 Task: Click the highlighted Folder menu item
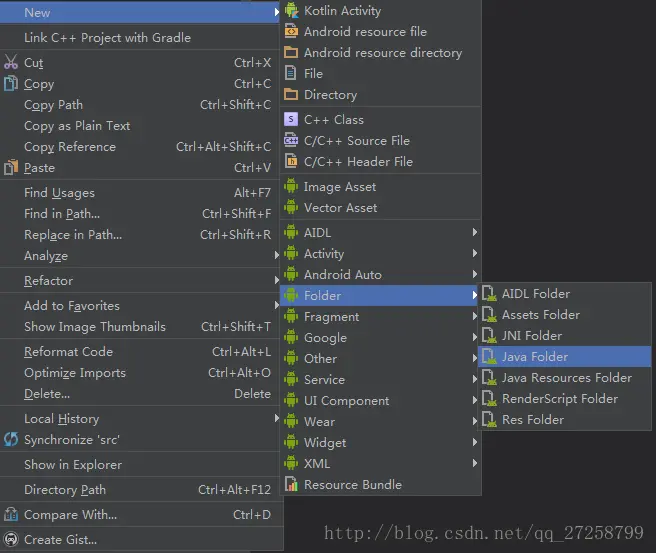379,295
